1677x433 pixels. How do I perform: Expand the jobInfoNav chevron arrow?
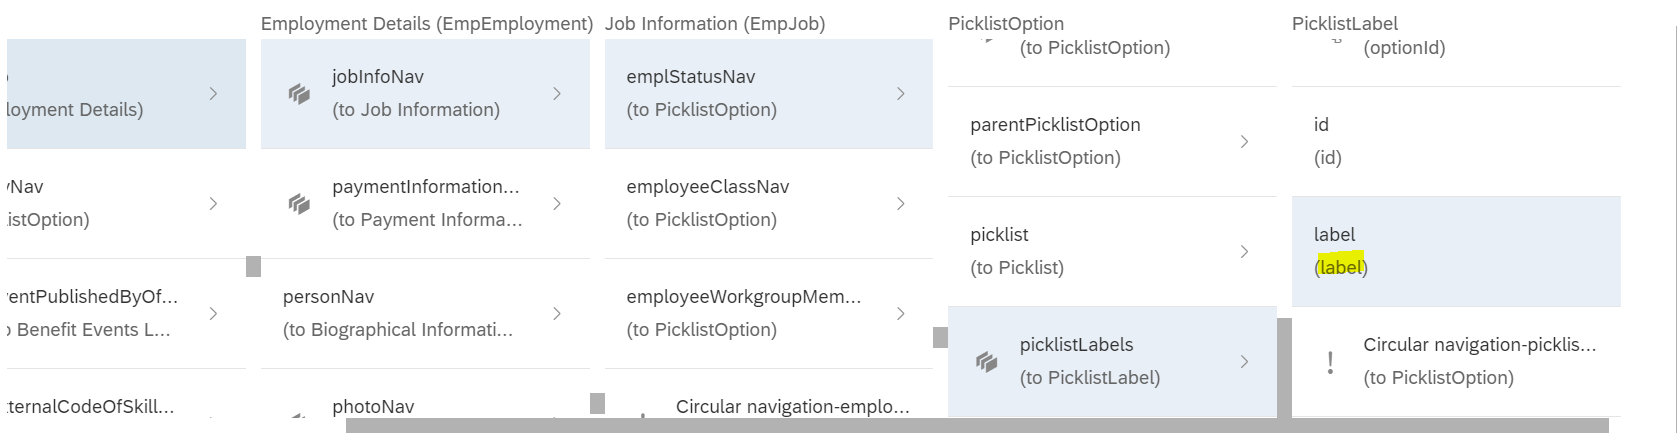click(x=557, y=94)
